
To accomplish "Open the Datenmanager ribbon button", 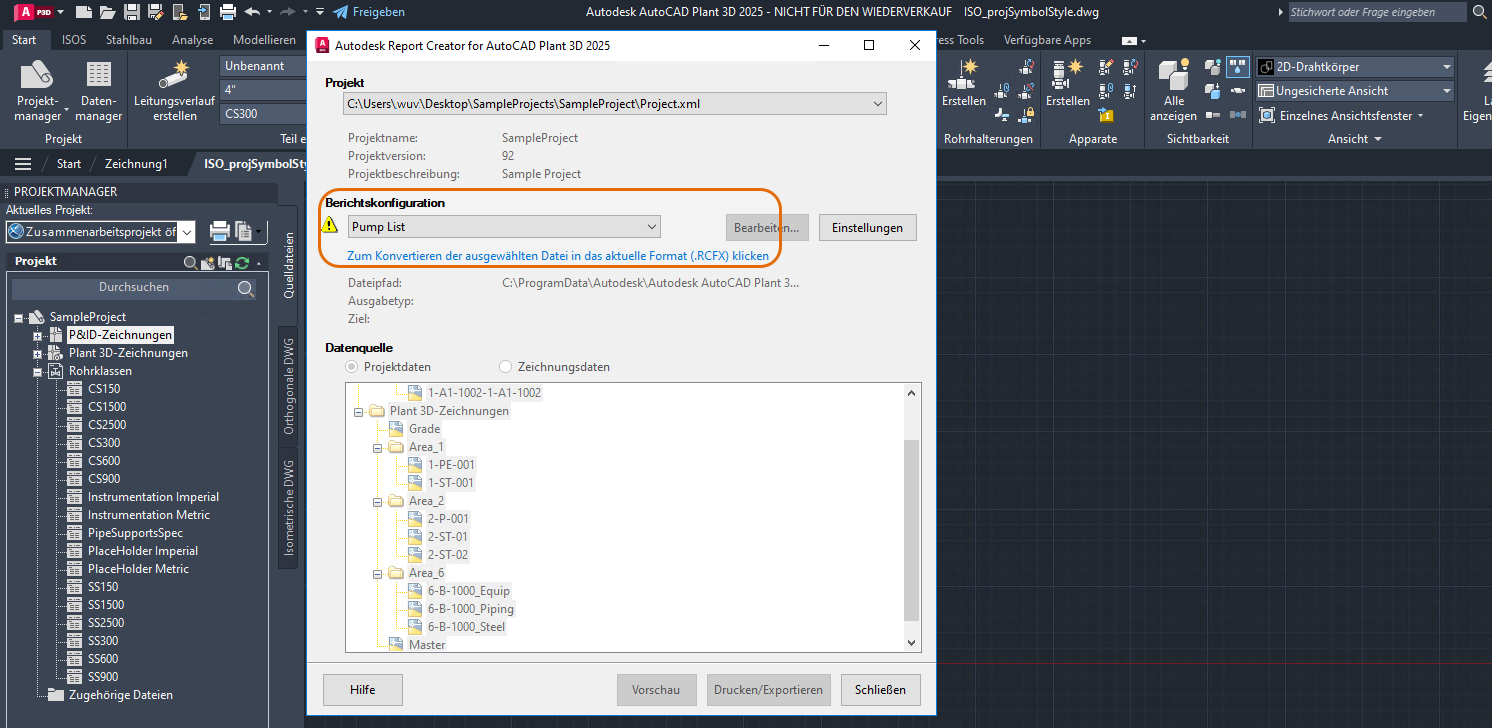I will tap(99, 92).
